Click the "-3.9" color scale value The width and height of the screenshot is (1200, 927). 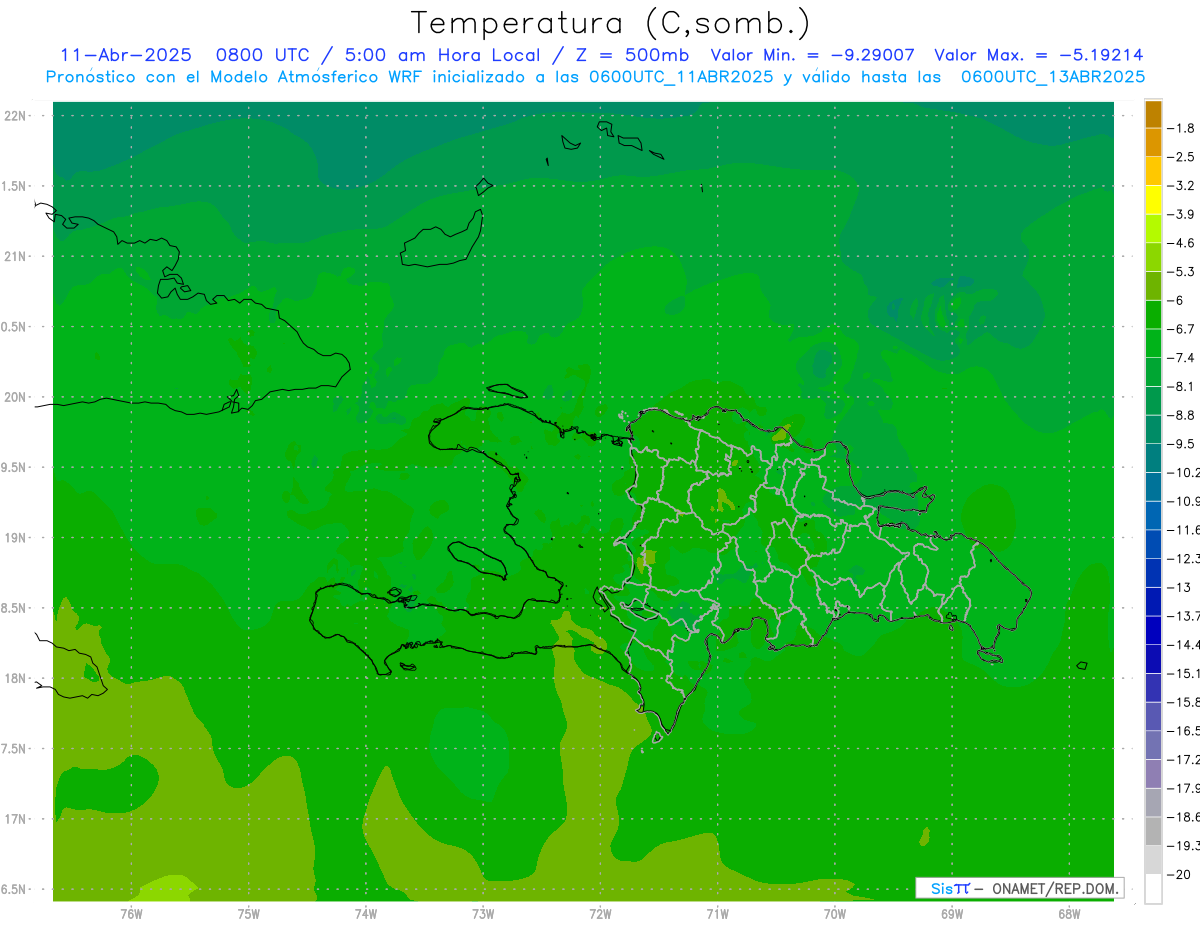click(1181, 214)
